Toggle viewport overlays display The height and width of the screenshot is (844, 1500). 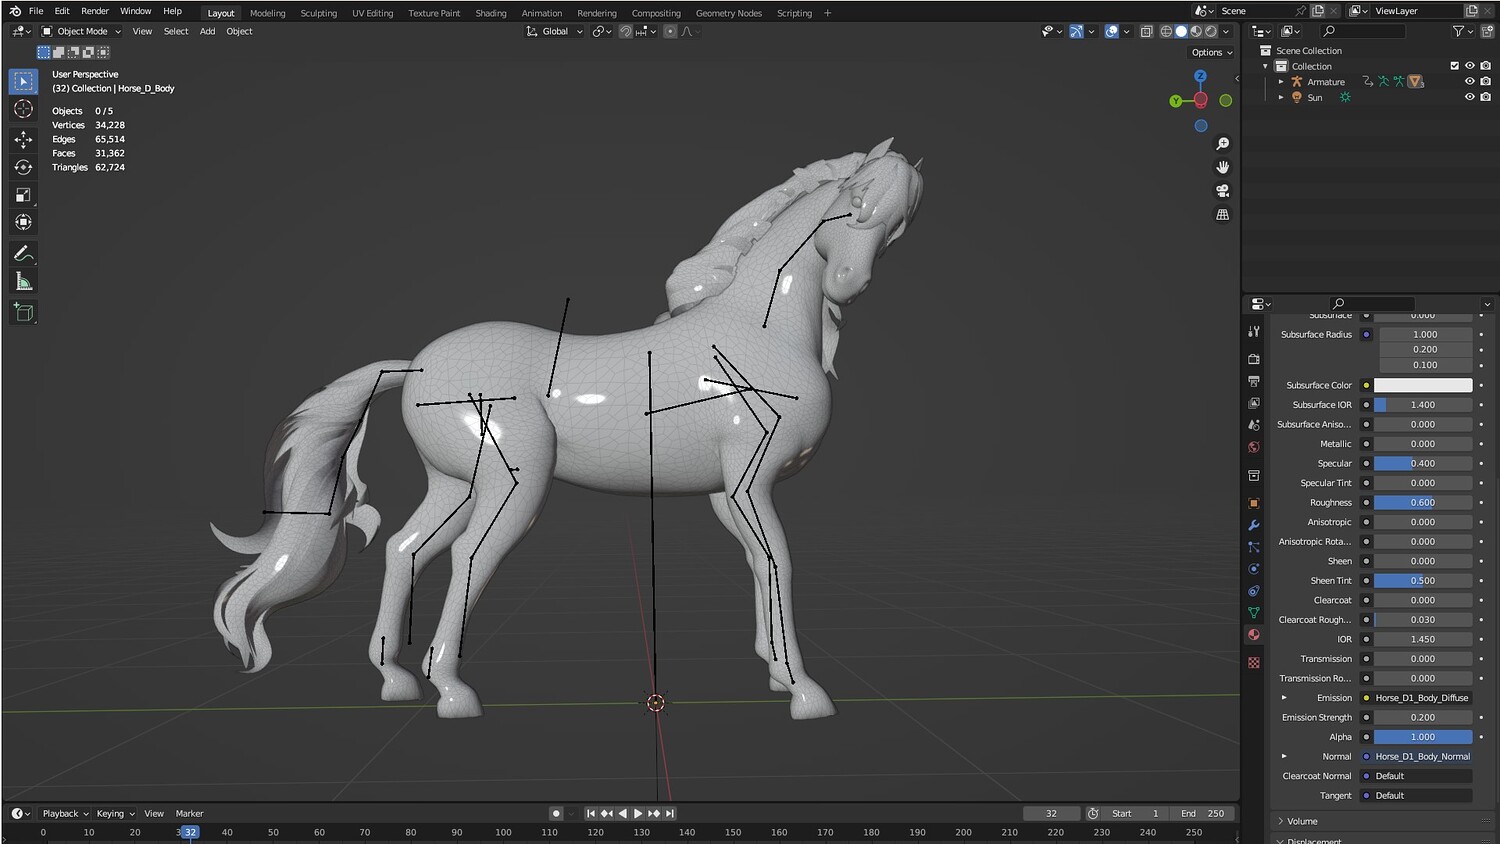[x=1111, y=31]
